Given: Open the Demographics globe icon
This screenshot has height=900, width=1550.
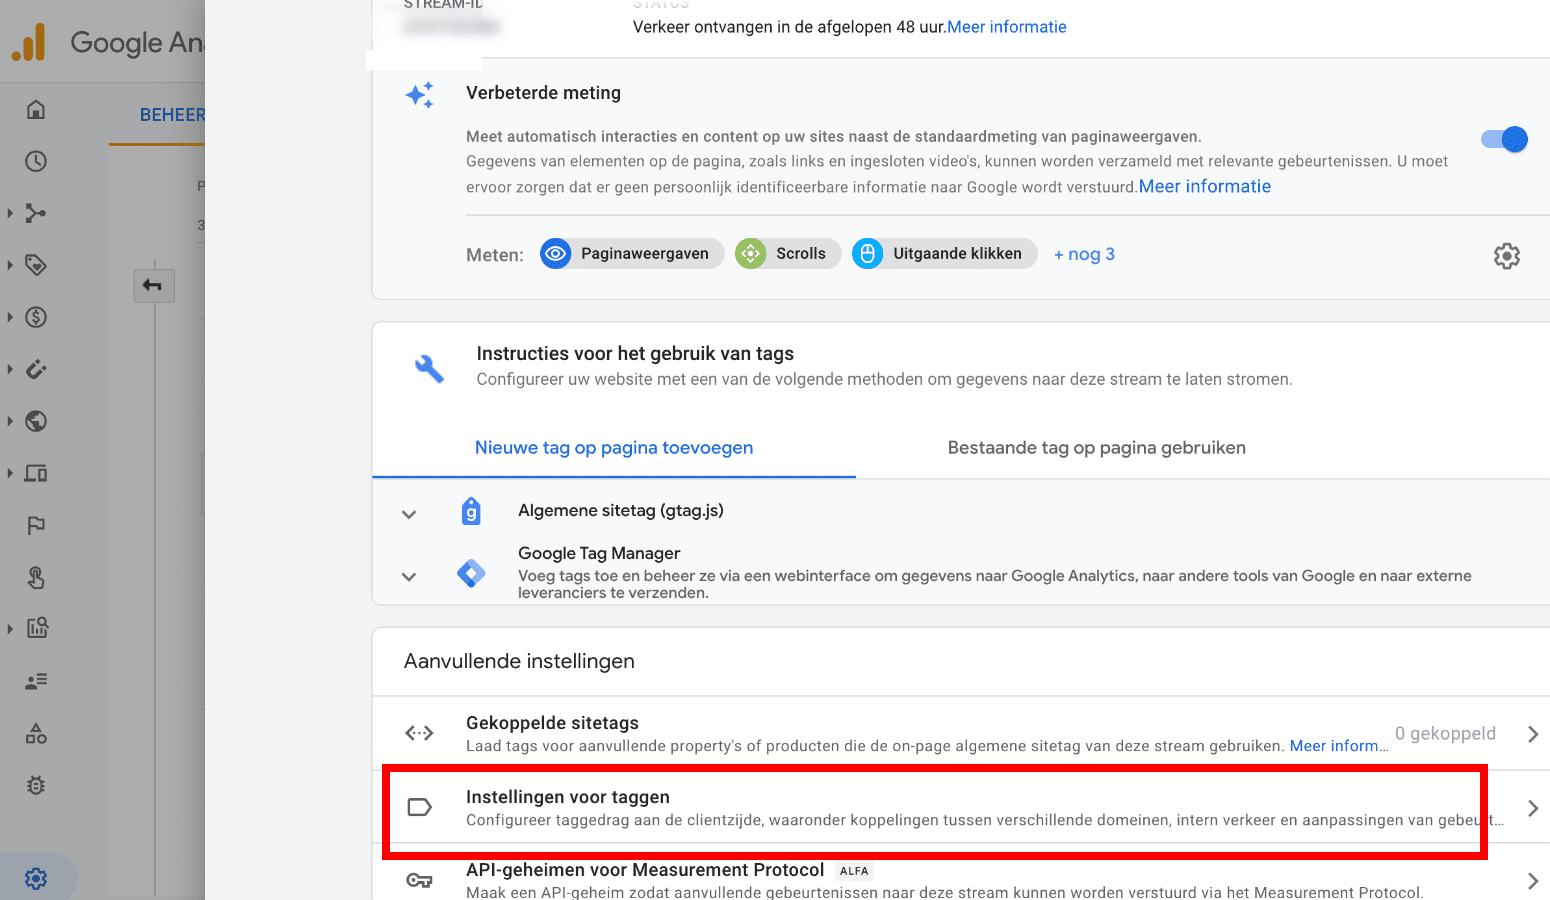Looking at the screenshot, I should click(36, 421).
